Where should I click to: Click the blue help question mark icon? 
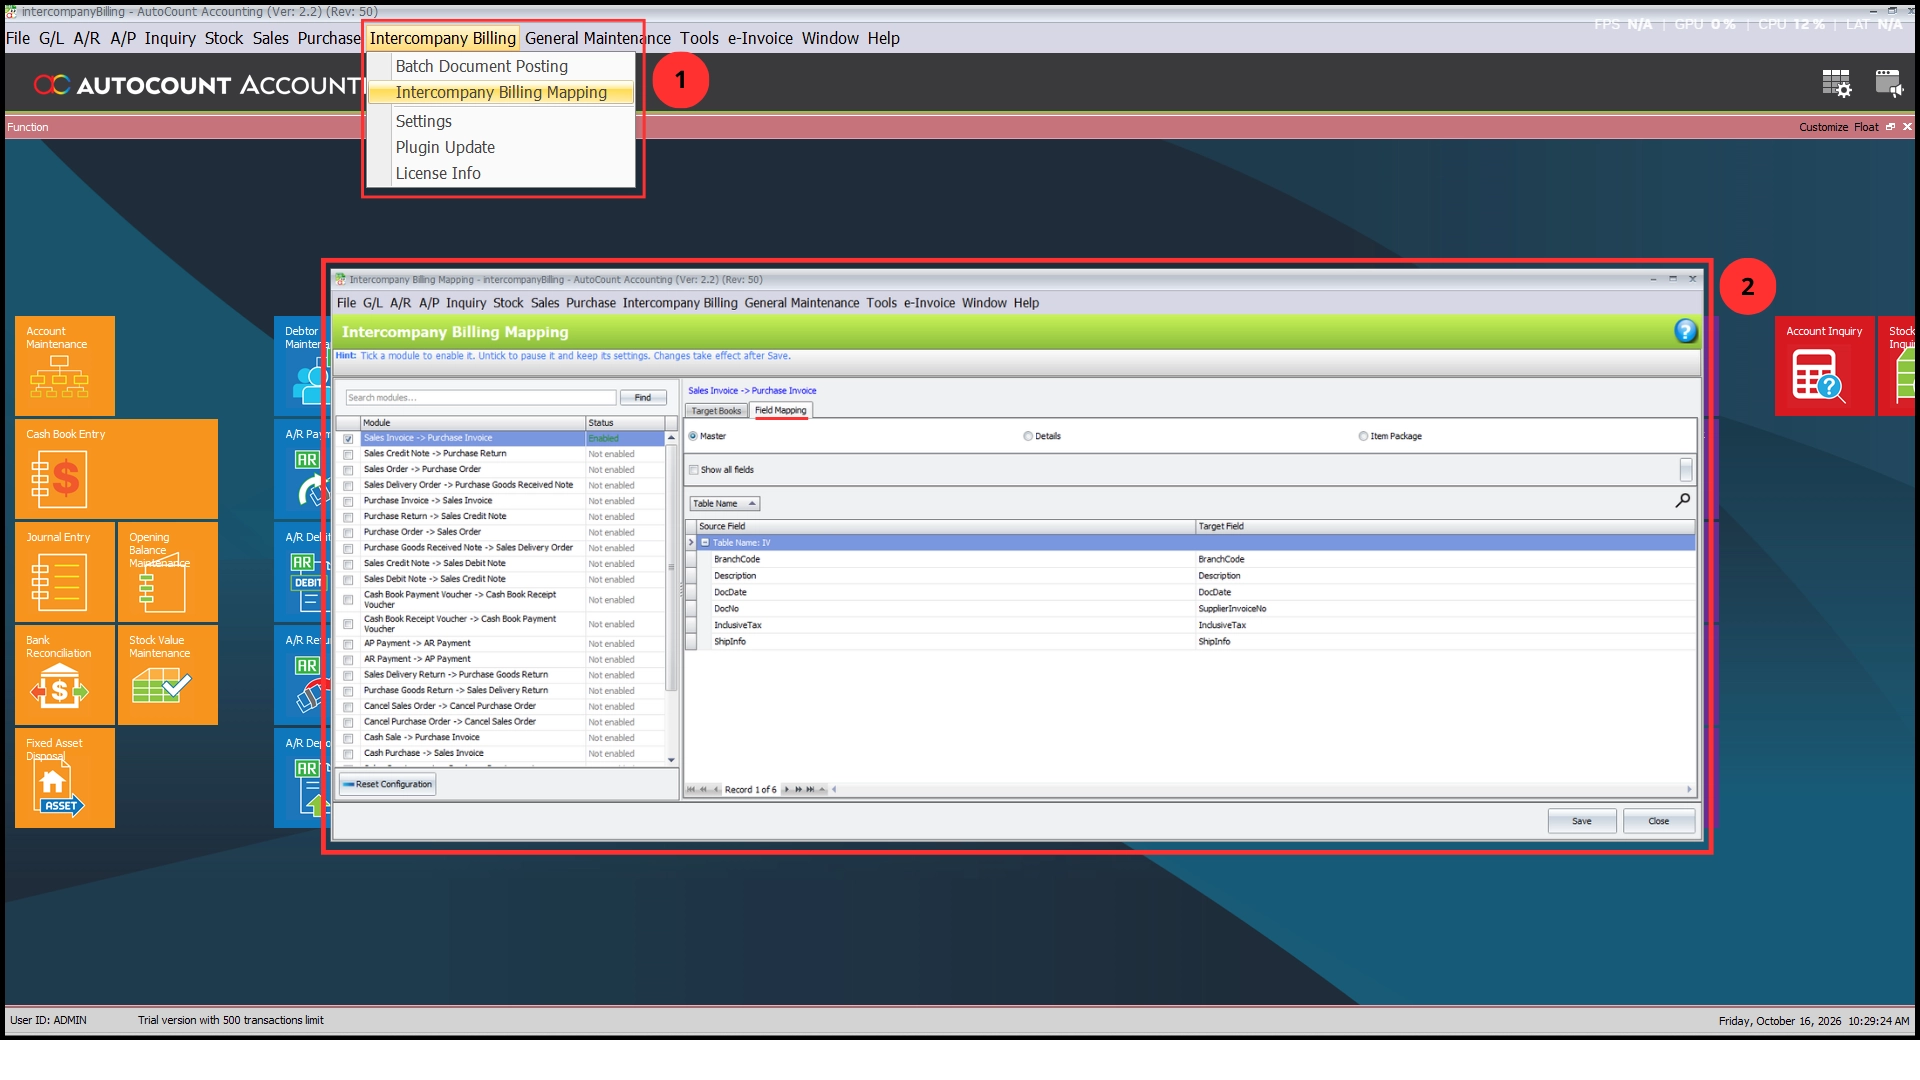tap(1685, 332)
